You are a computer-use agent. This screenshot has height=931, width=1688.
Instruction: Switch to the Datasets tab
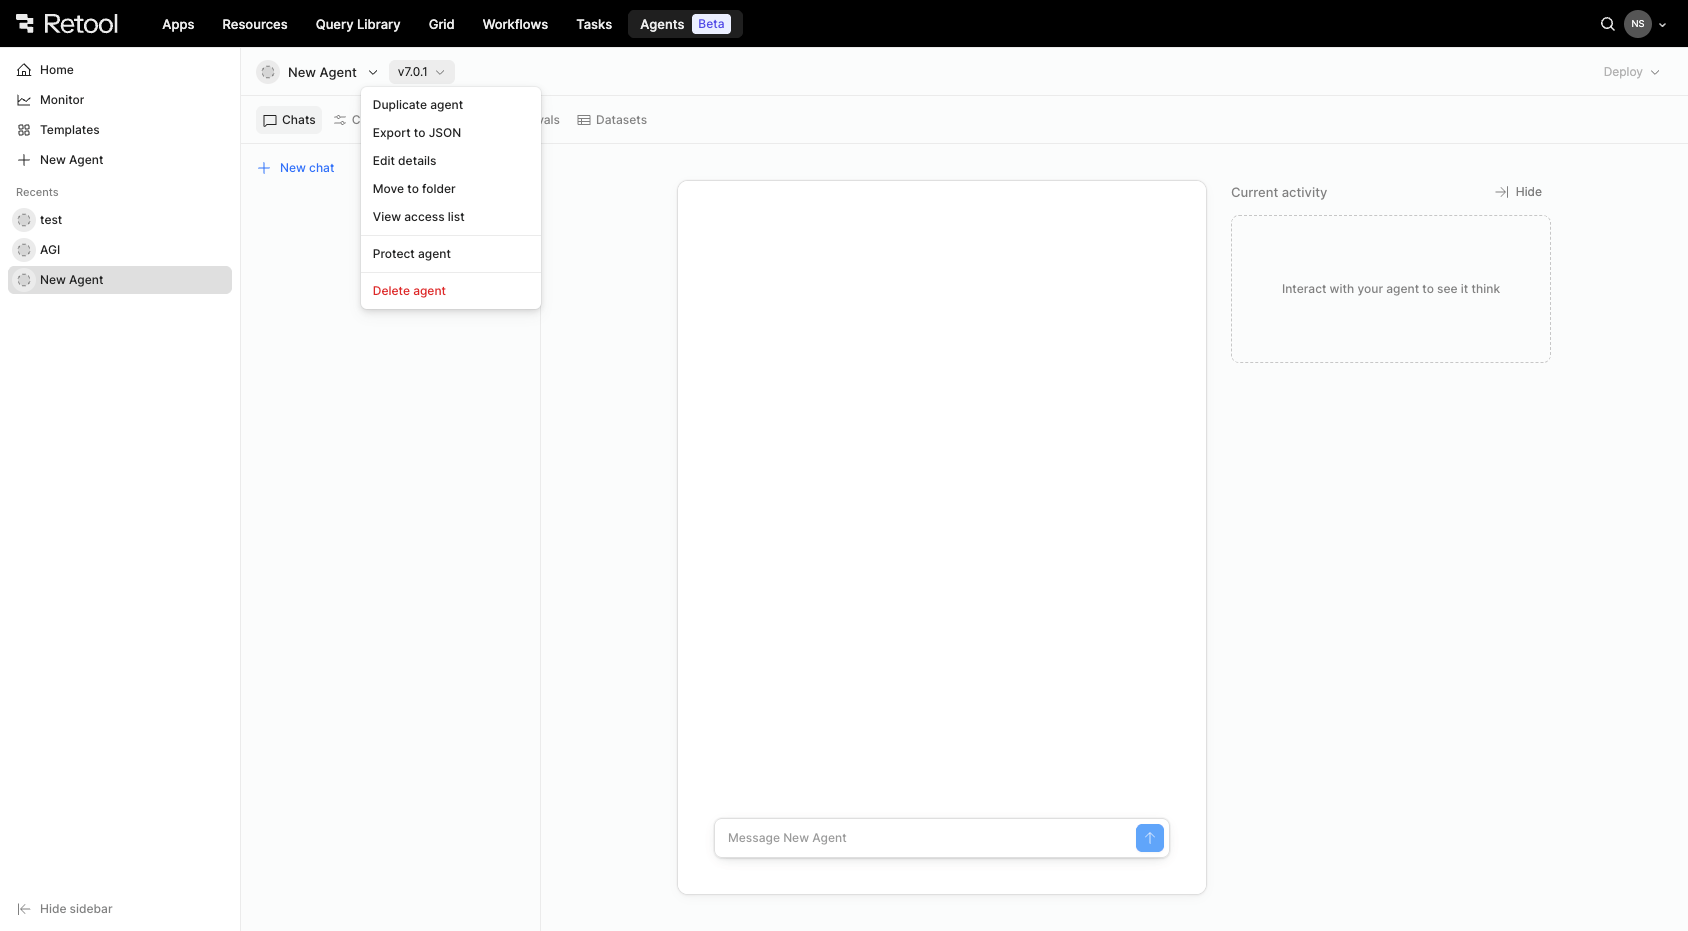point(612,120)
